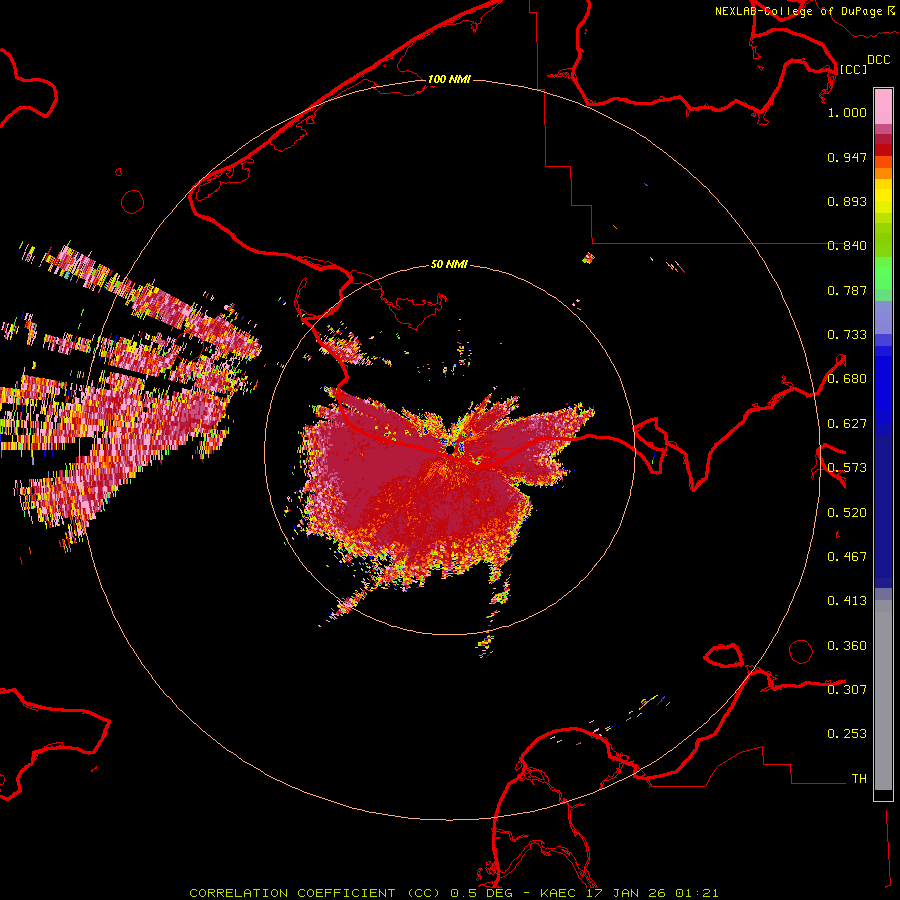Click the "0.733" color scale value
The height and width of the screenshot is (900, 900).
(847, 335)
